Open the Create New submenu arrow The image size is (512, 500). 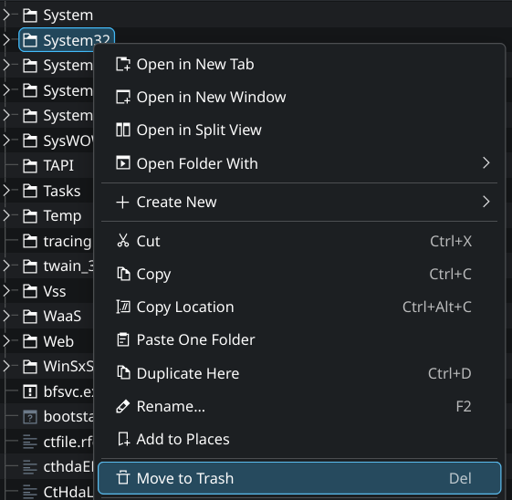pos(486,202)
